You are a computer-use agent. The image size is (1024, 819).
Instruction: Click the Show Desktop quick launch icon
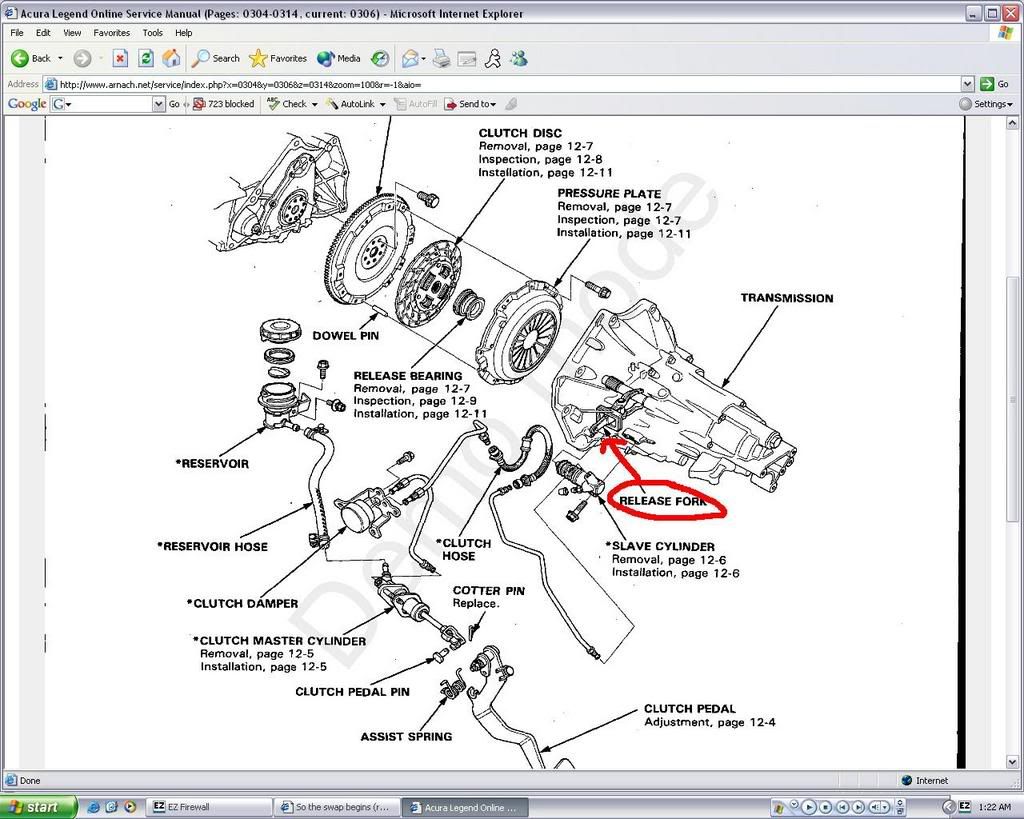pos(112,807)
